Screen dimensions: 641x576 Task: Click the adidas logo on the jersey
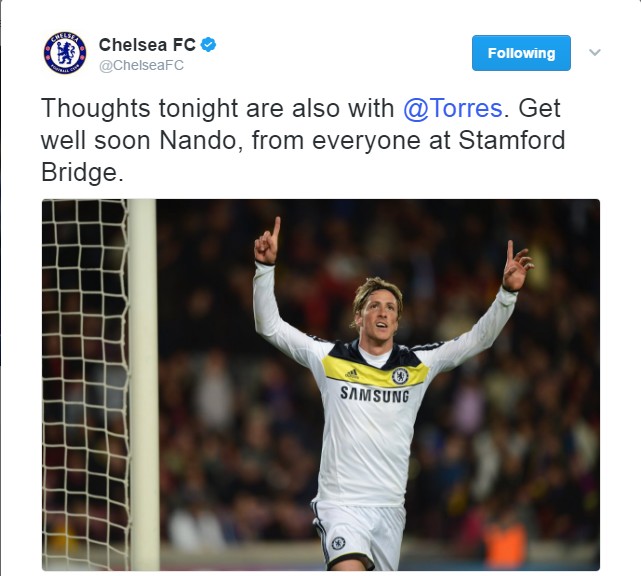click(x=352, y=374)
